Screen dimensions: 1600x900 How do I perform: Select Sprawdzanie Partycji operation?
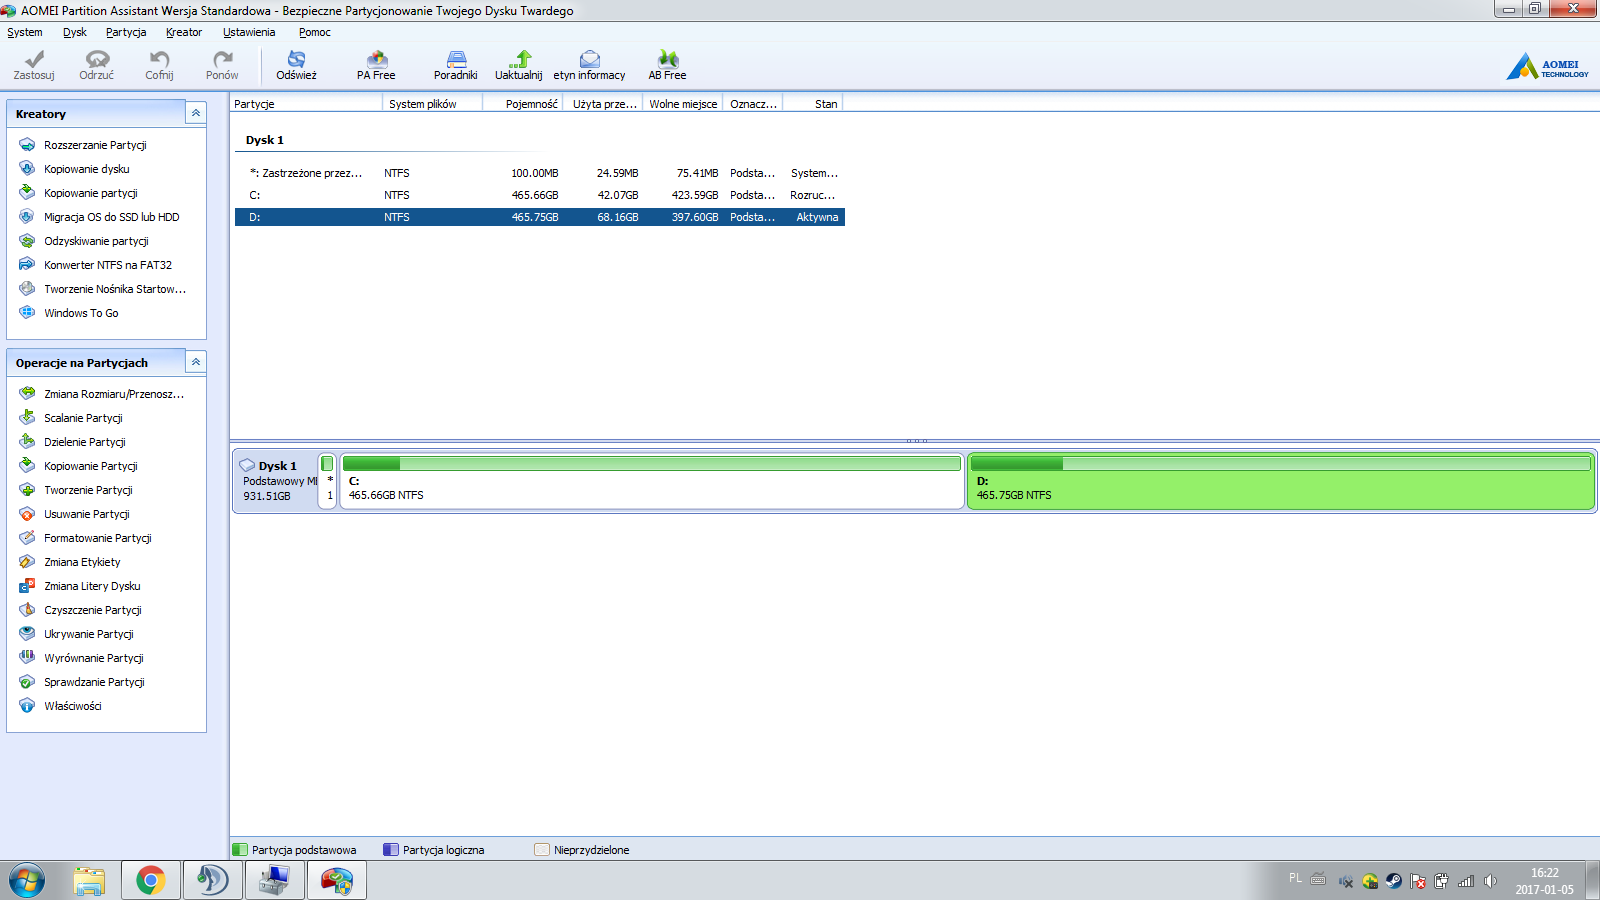coord(94,682)
